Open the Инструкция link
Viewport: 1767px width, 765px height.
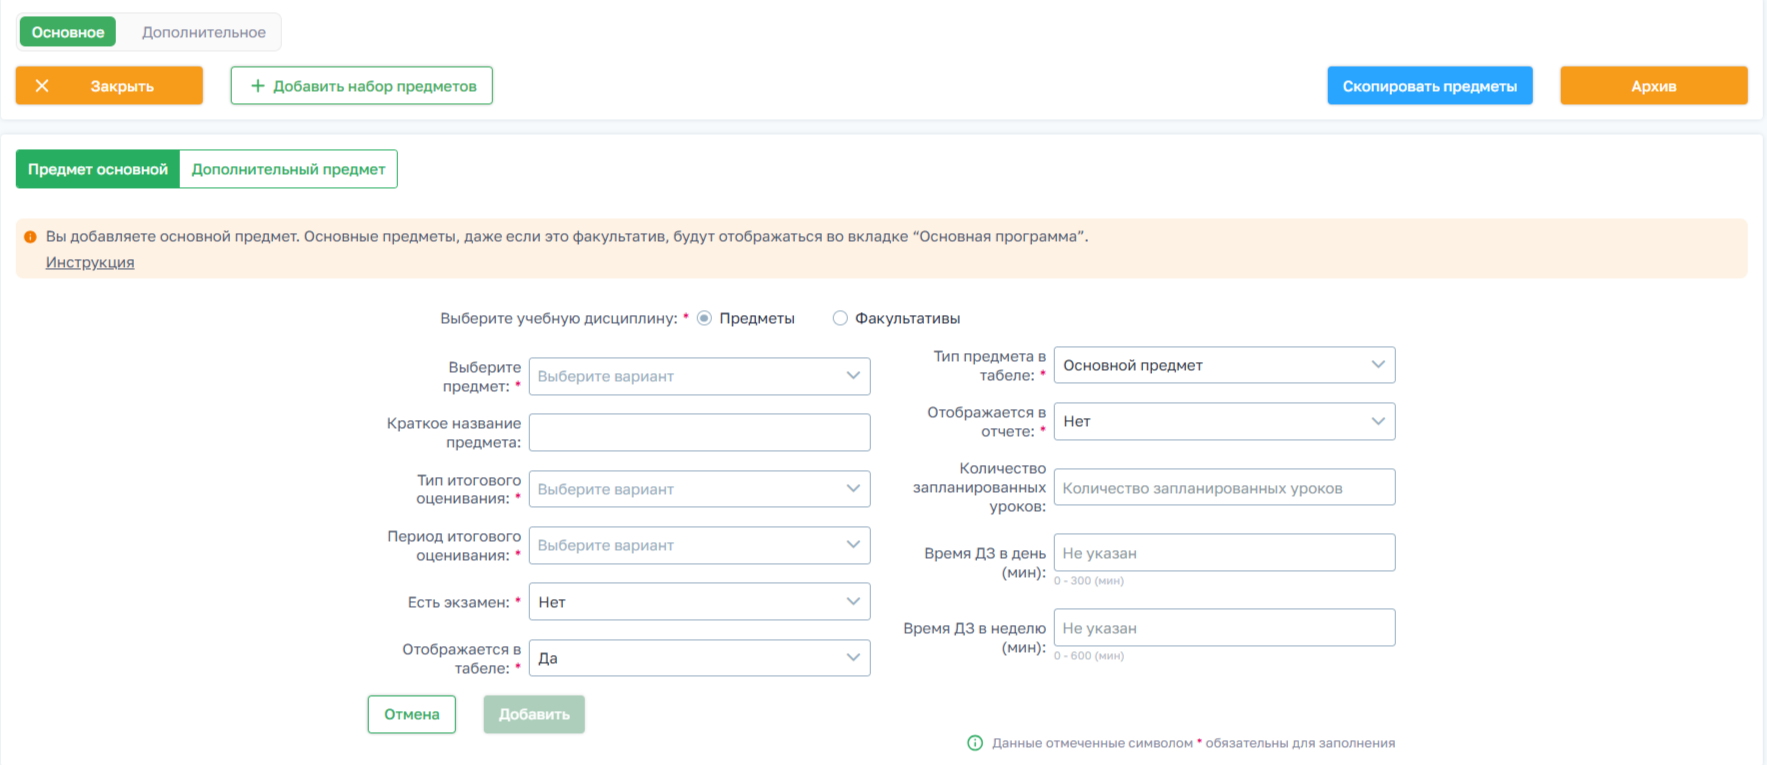[90, 262]
